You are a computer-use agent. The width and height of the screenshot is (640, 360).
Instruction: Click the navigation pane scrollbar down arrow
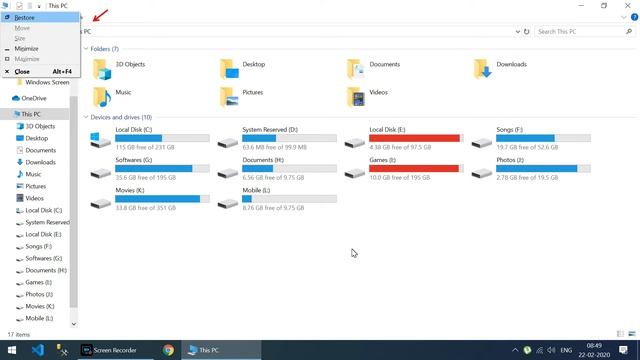(74, 324)
